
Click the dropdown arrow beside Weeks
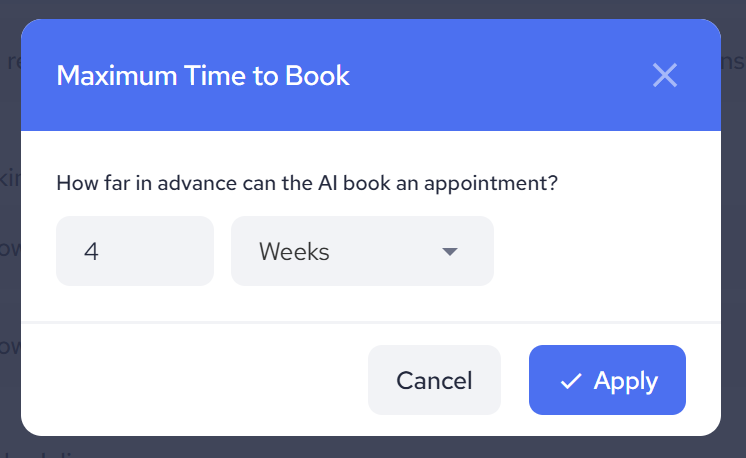[450, 251]
